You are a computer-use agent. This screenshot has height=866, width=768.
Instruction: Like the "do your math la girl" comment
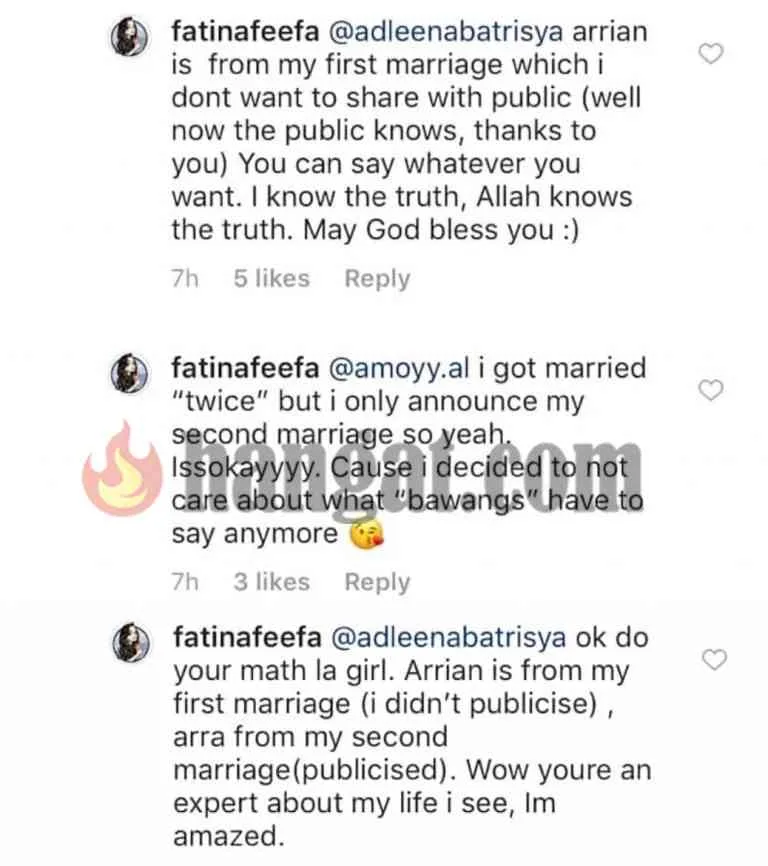point(713,660)
